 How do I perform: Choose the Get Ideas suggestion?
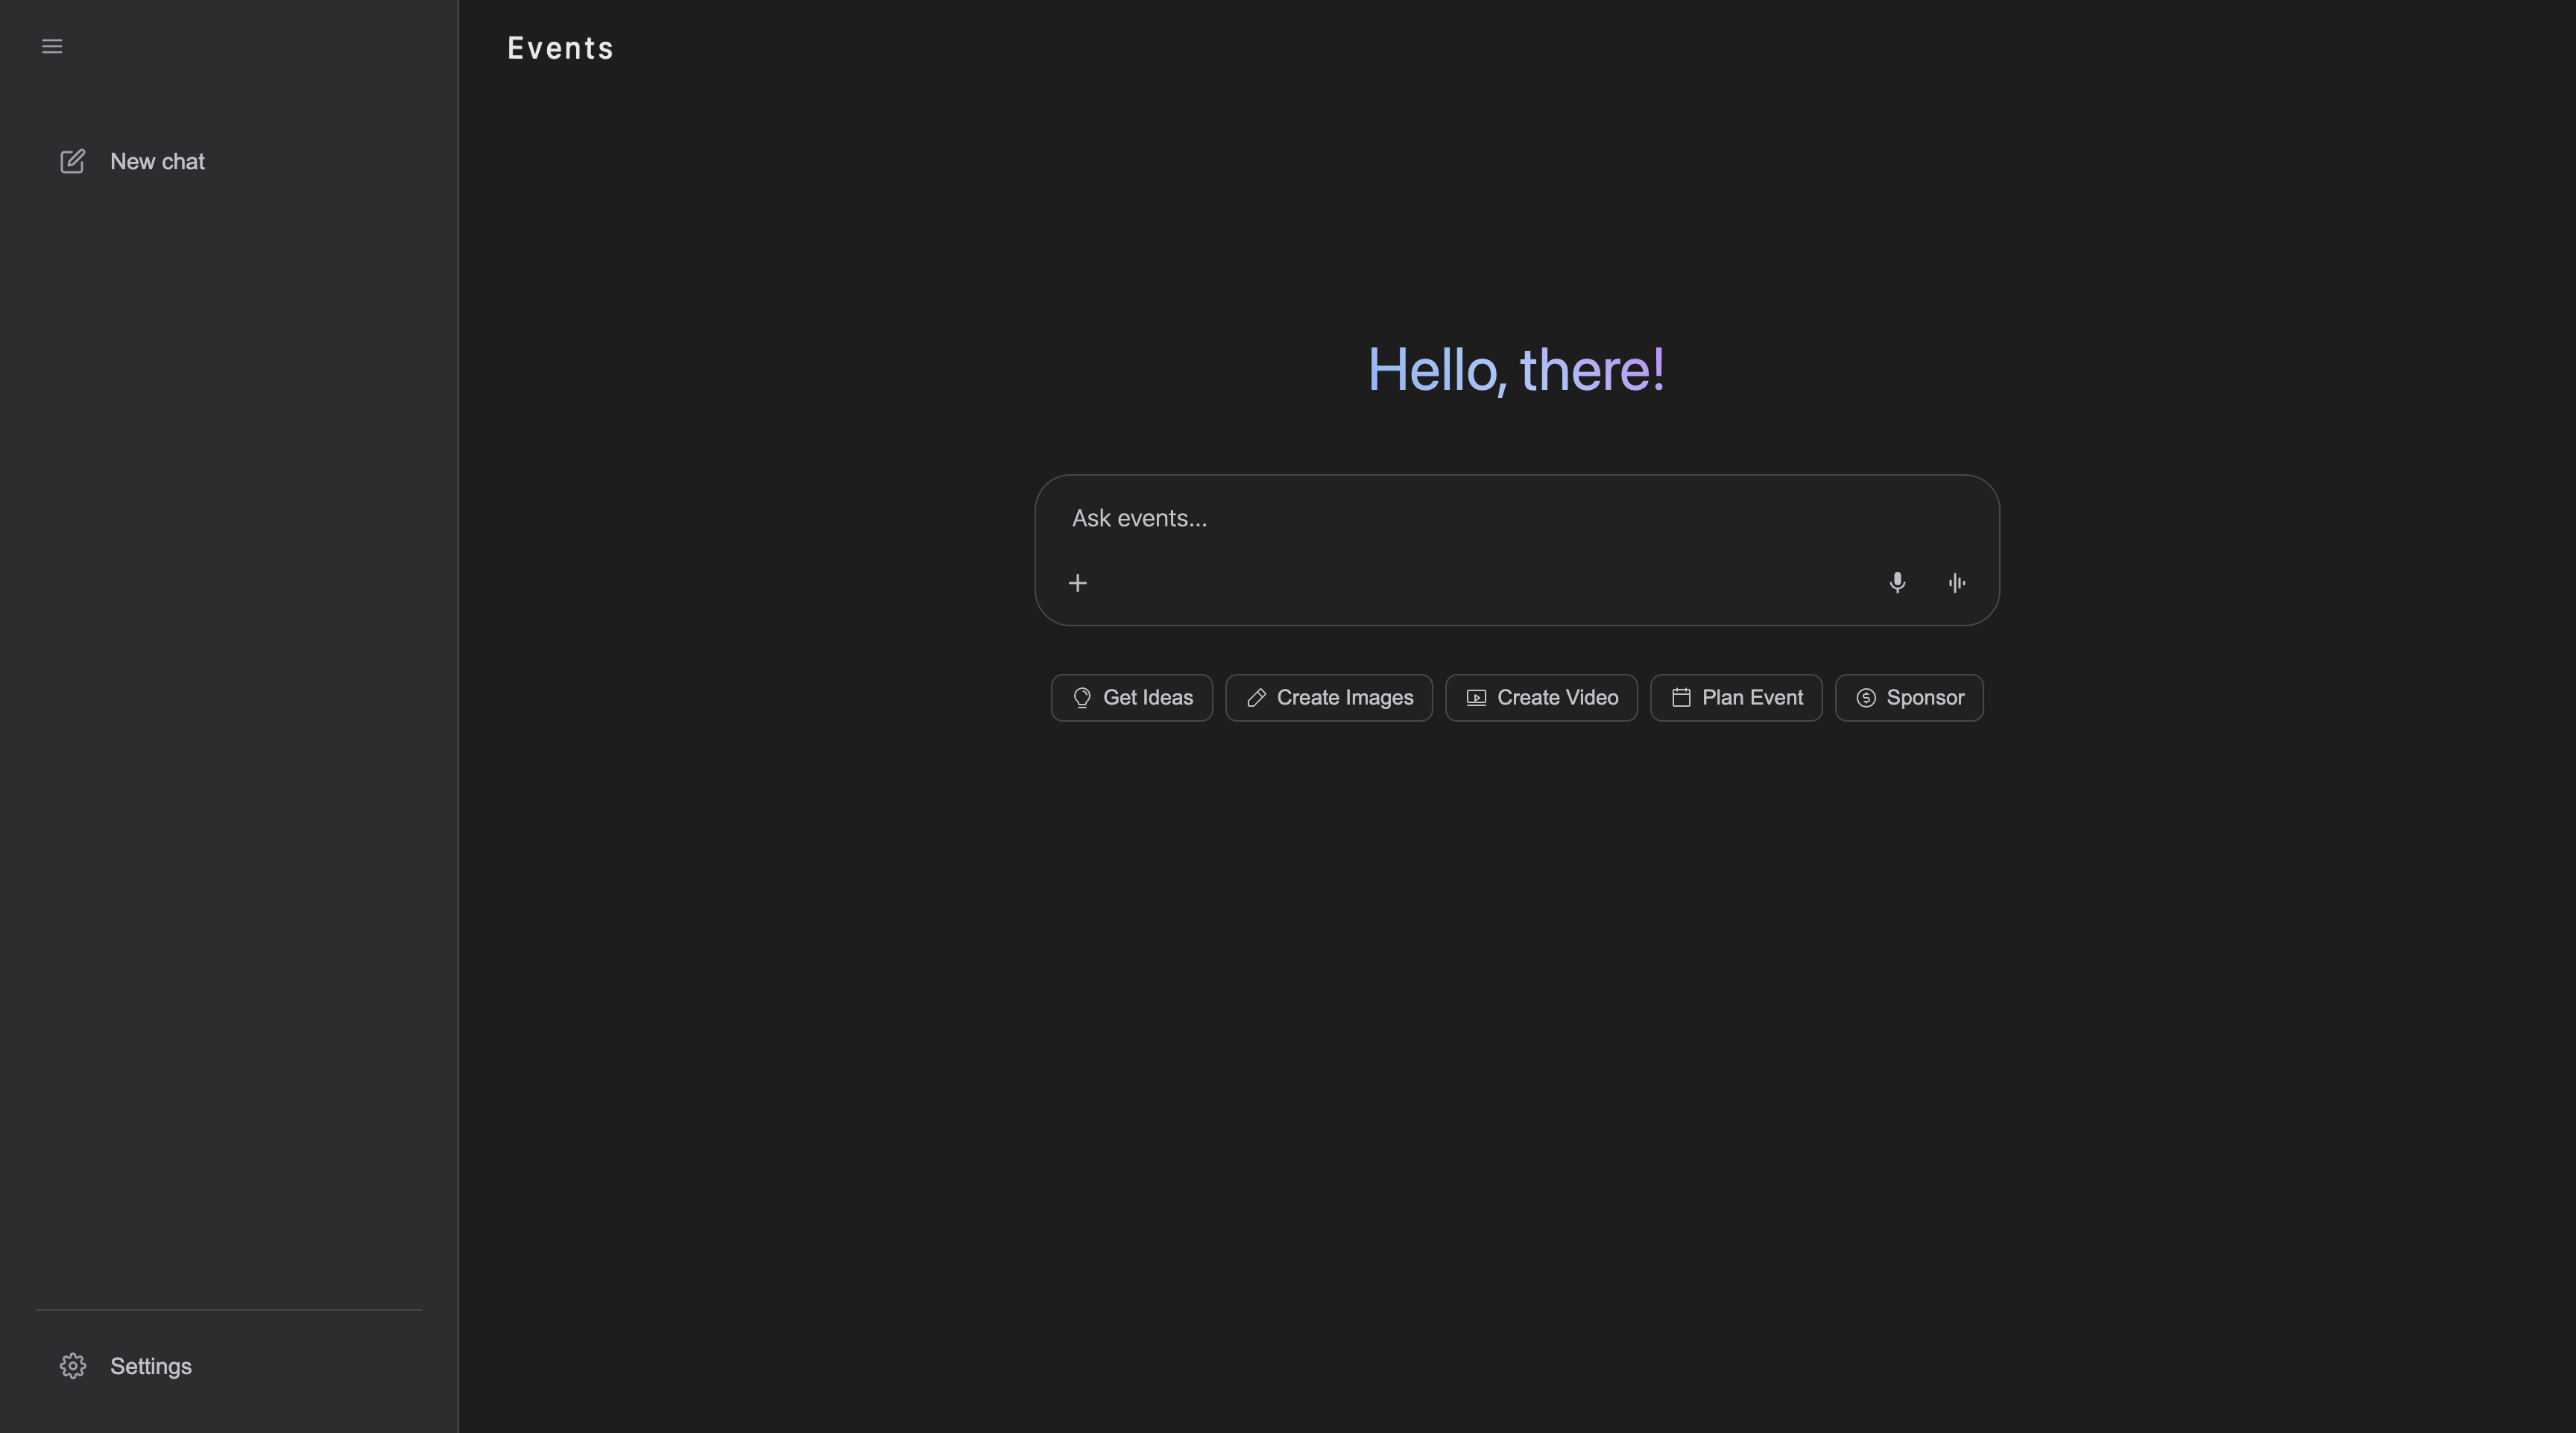pyautogui.click(x=1131, y=698)
